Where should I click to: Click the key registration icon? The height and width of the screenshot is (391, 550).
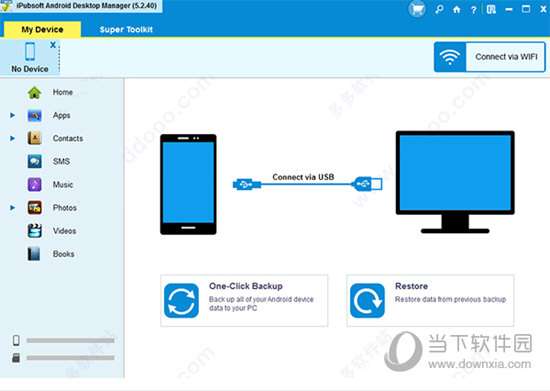pyautogui.click(x=439, y=9)
